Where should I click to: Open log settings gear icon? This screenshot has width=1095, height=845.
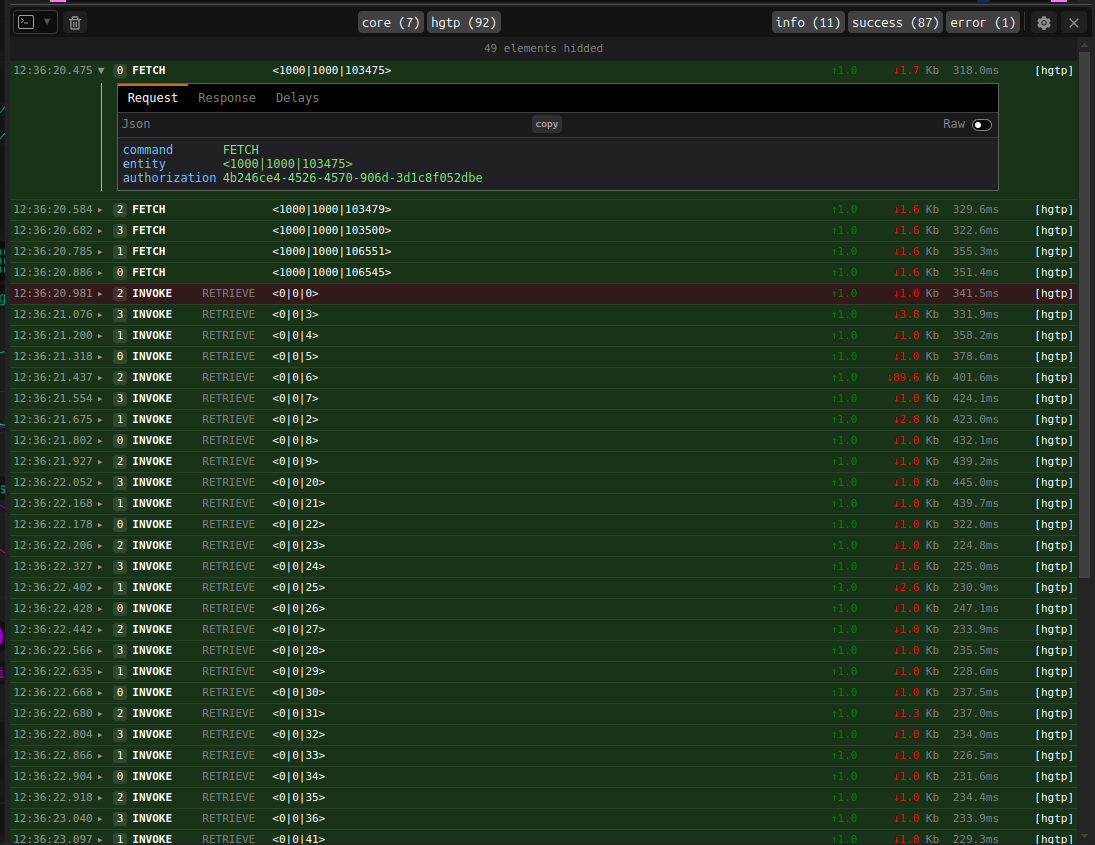click(1043, 23)
